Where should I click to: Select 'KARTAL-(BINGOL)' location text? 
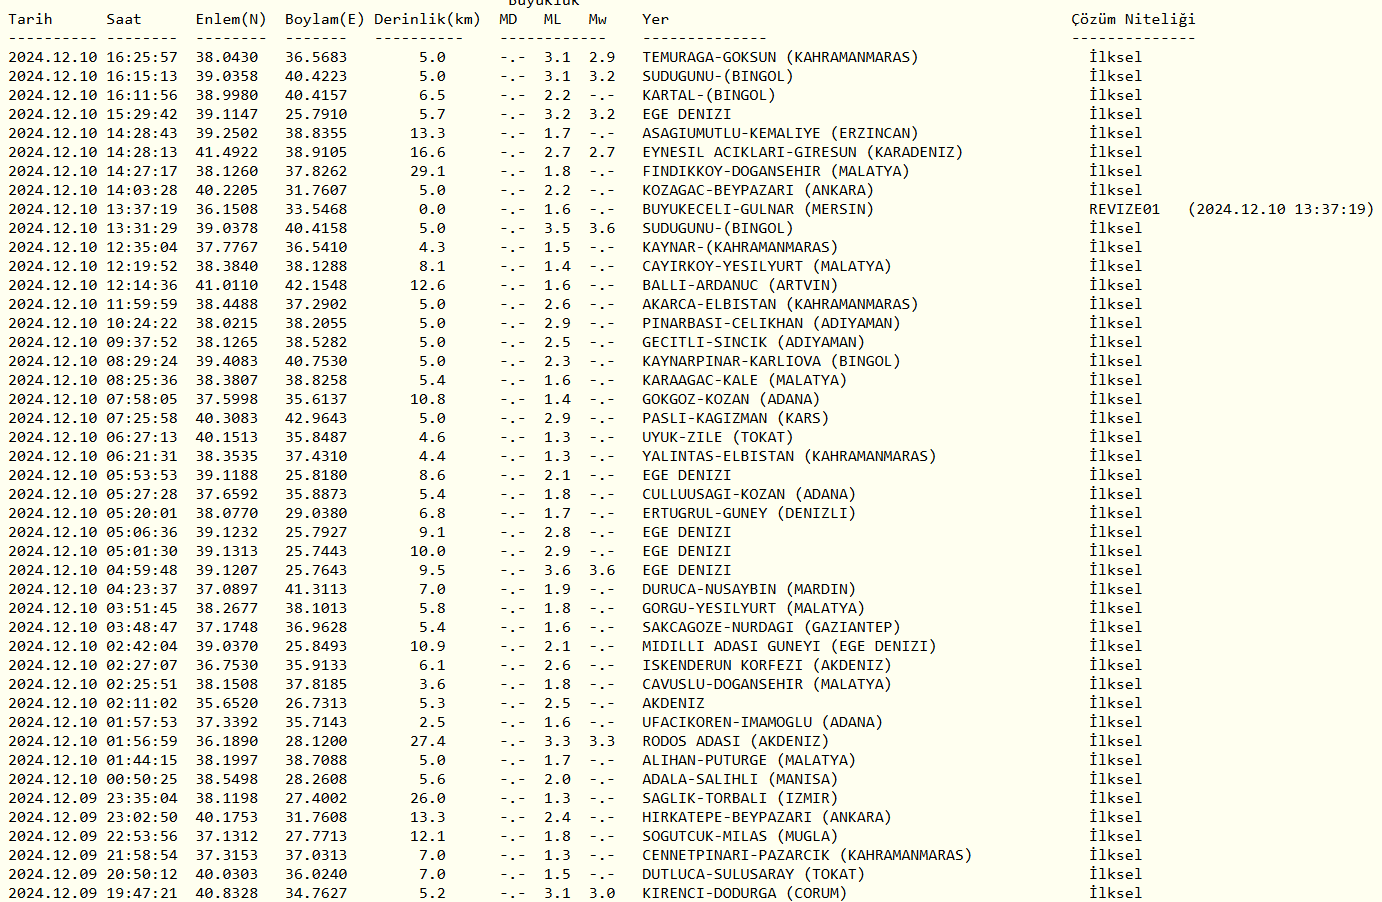[709, 95]
